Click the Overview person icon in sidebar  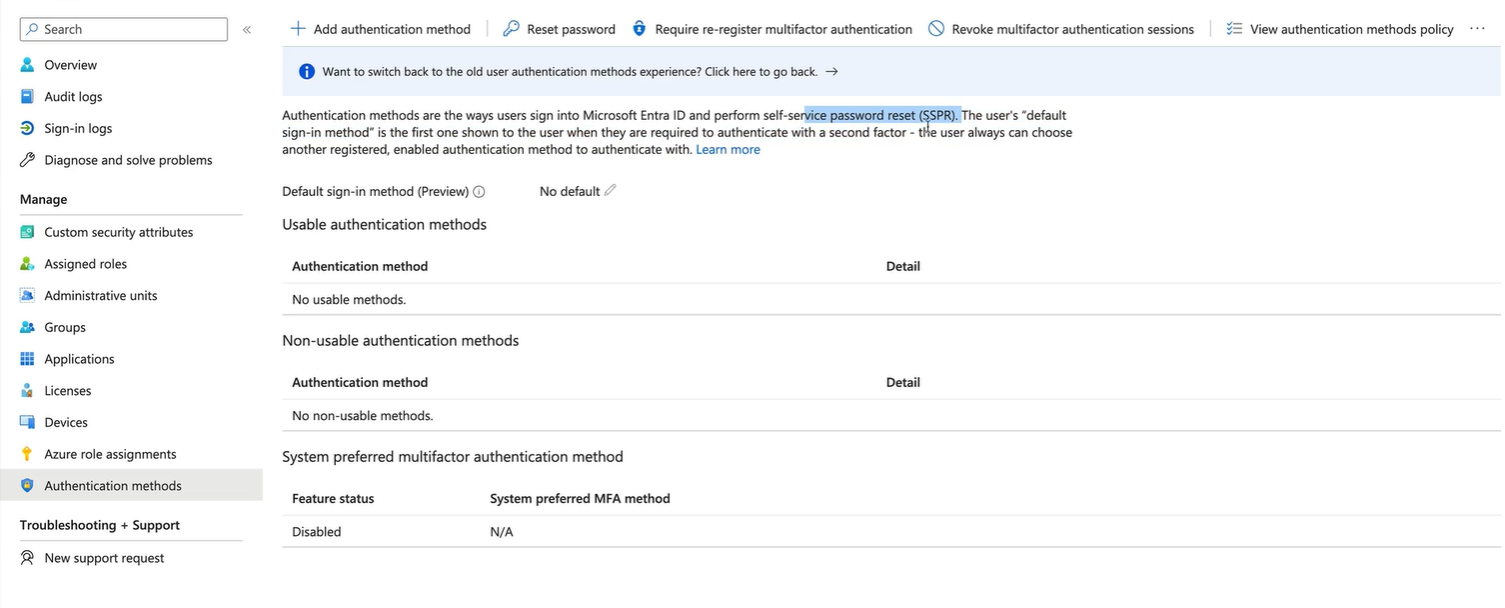point(27,65)
